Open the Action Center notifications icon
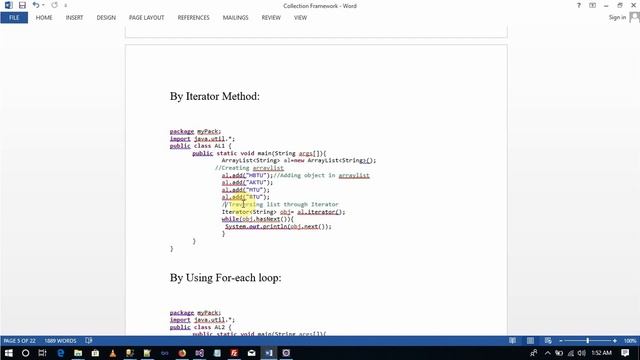Viewport: 640px width, 360px height. (x=625, y=353)
